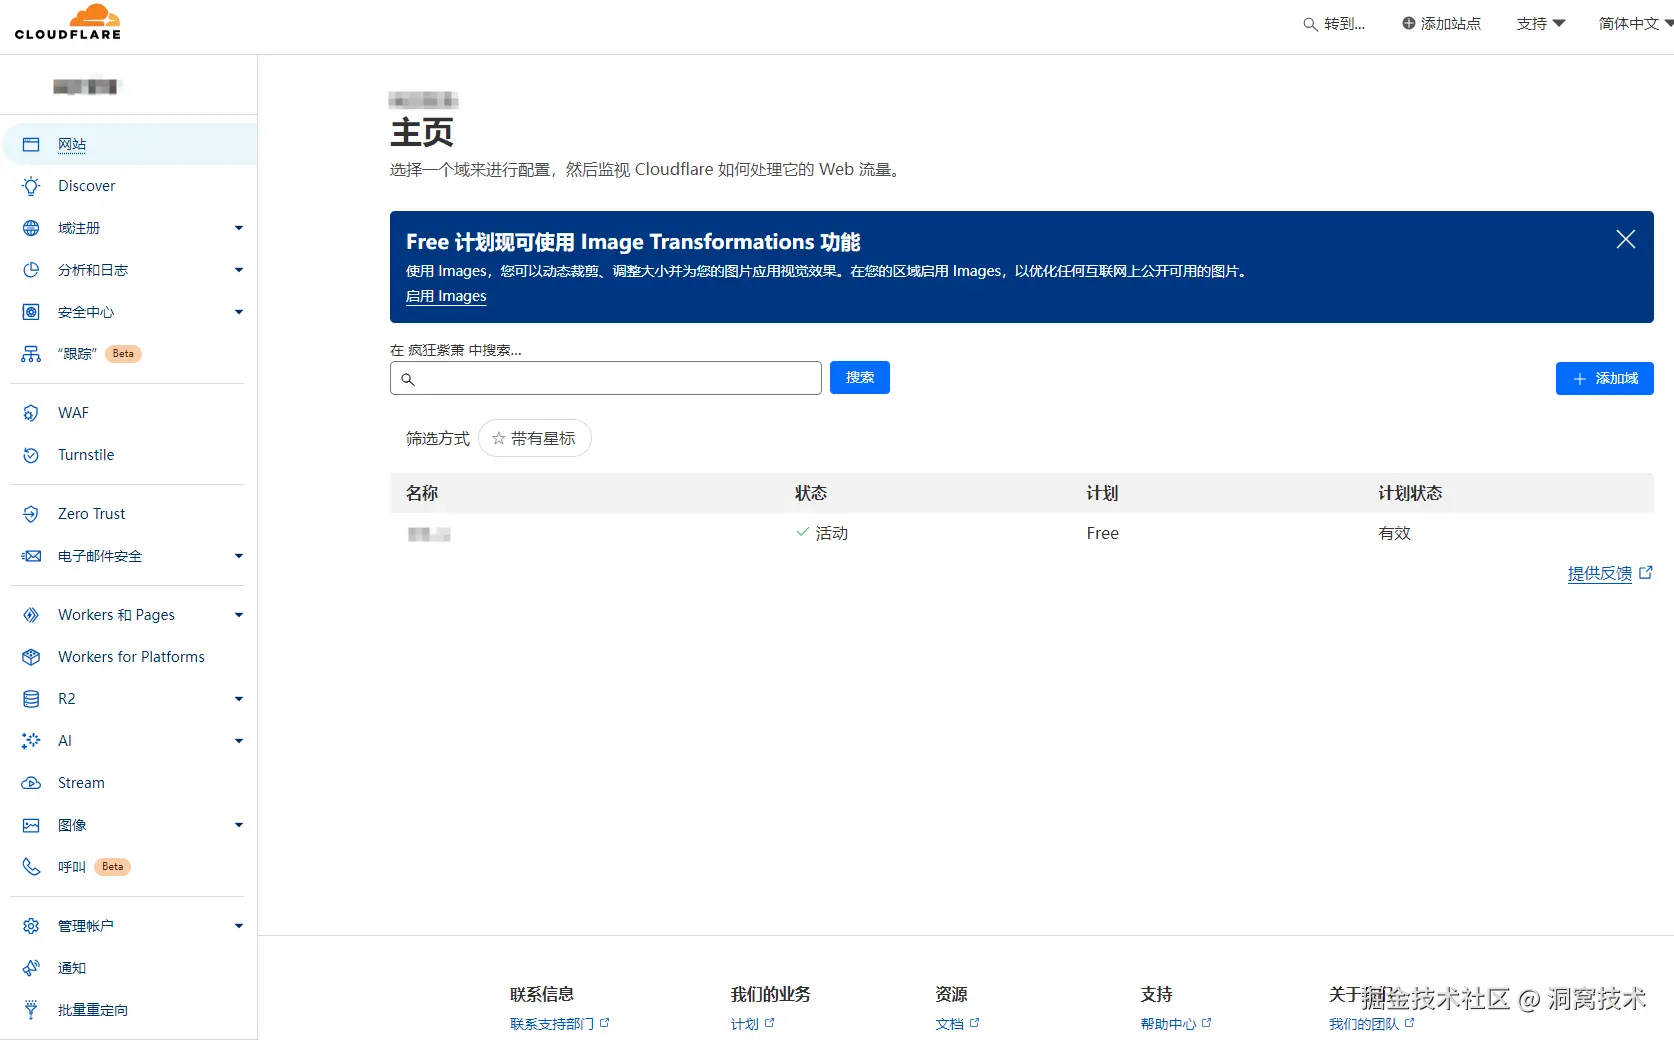Open the 帮助中心 footer link
The width and height of the screenshot is (1674, 1040).
1176,1024
